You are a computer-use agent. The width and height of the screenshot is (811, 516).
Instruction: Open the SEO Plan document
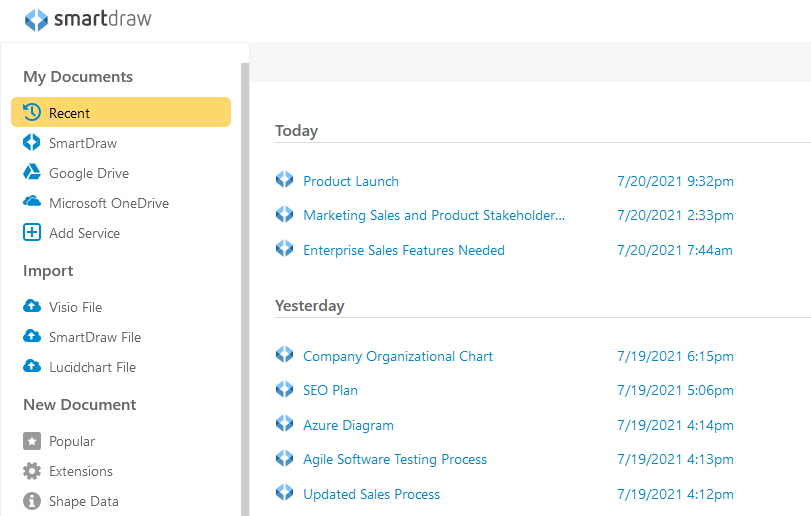point(330,390)
